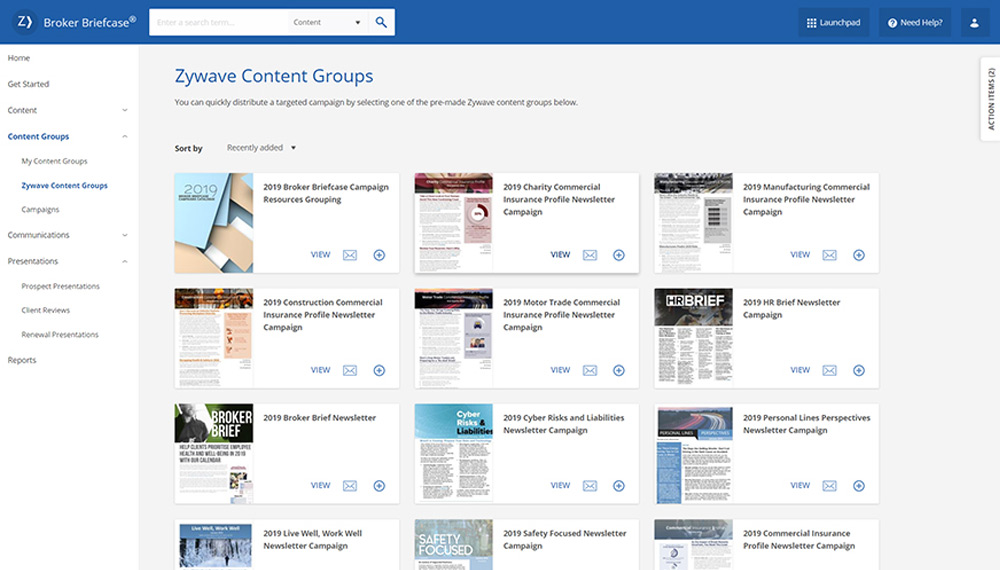Open Get Started in the sidebar
Screen dimensions: 1000x570
tap(28, 84)
